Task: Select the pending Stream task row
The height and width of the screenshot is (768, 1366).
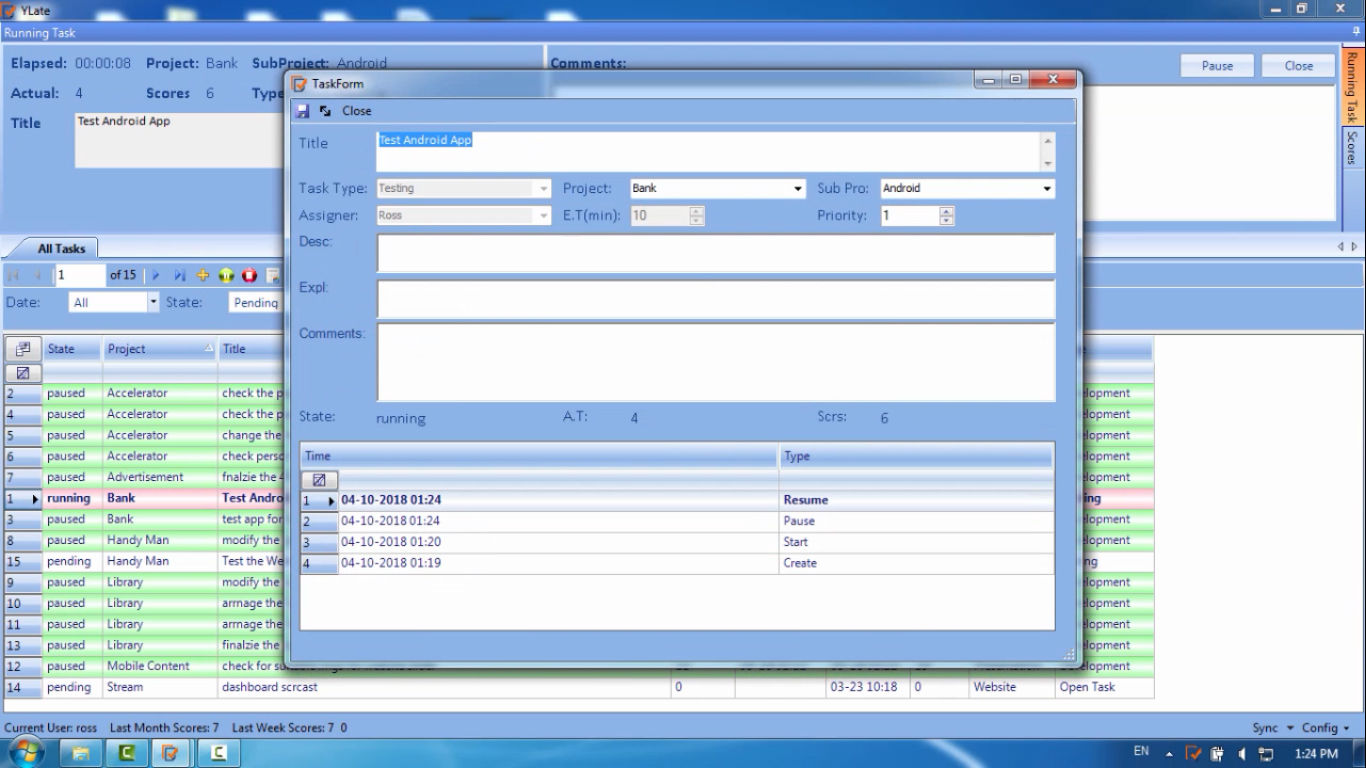Action: tap(579, 687)
